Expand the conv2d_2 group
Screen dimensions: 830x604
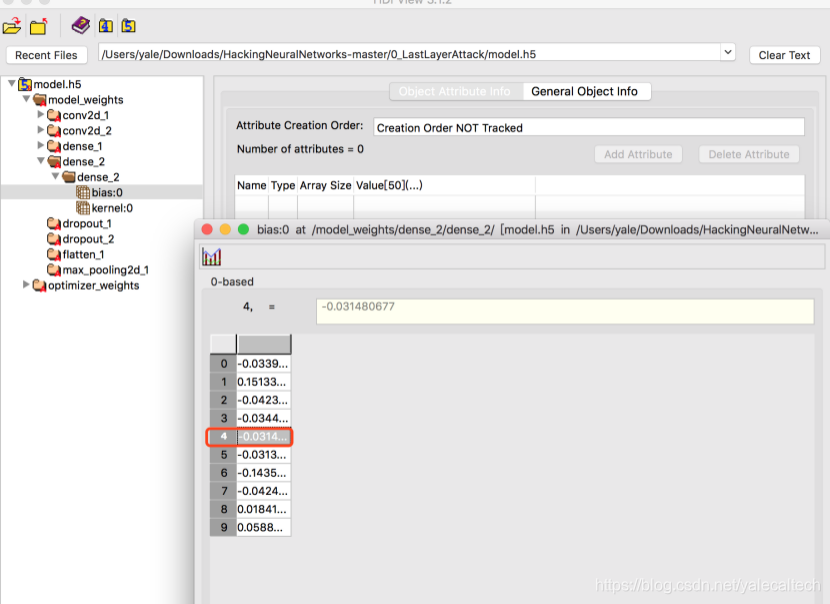coord(41,129)
